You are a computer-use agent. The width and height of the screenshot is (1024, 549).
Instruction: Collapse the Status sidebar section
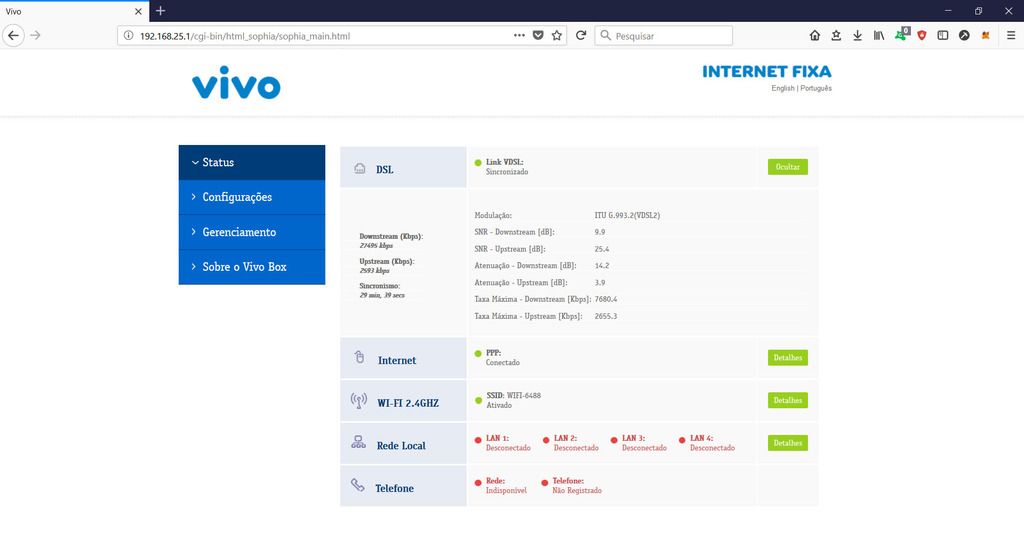tap(251, 162)
